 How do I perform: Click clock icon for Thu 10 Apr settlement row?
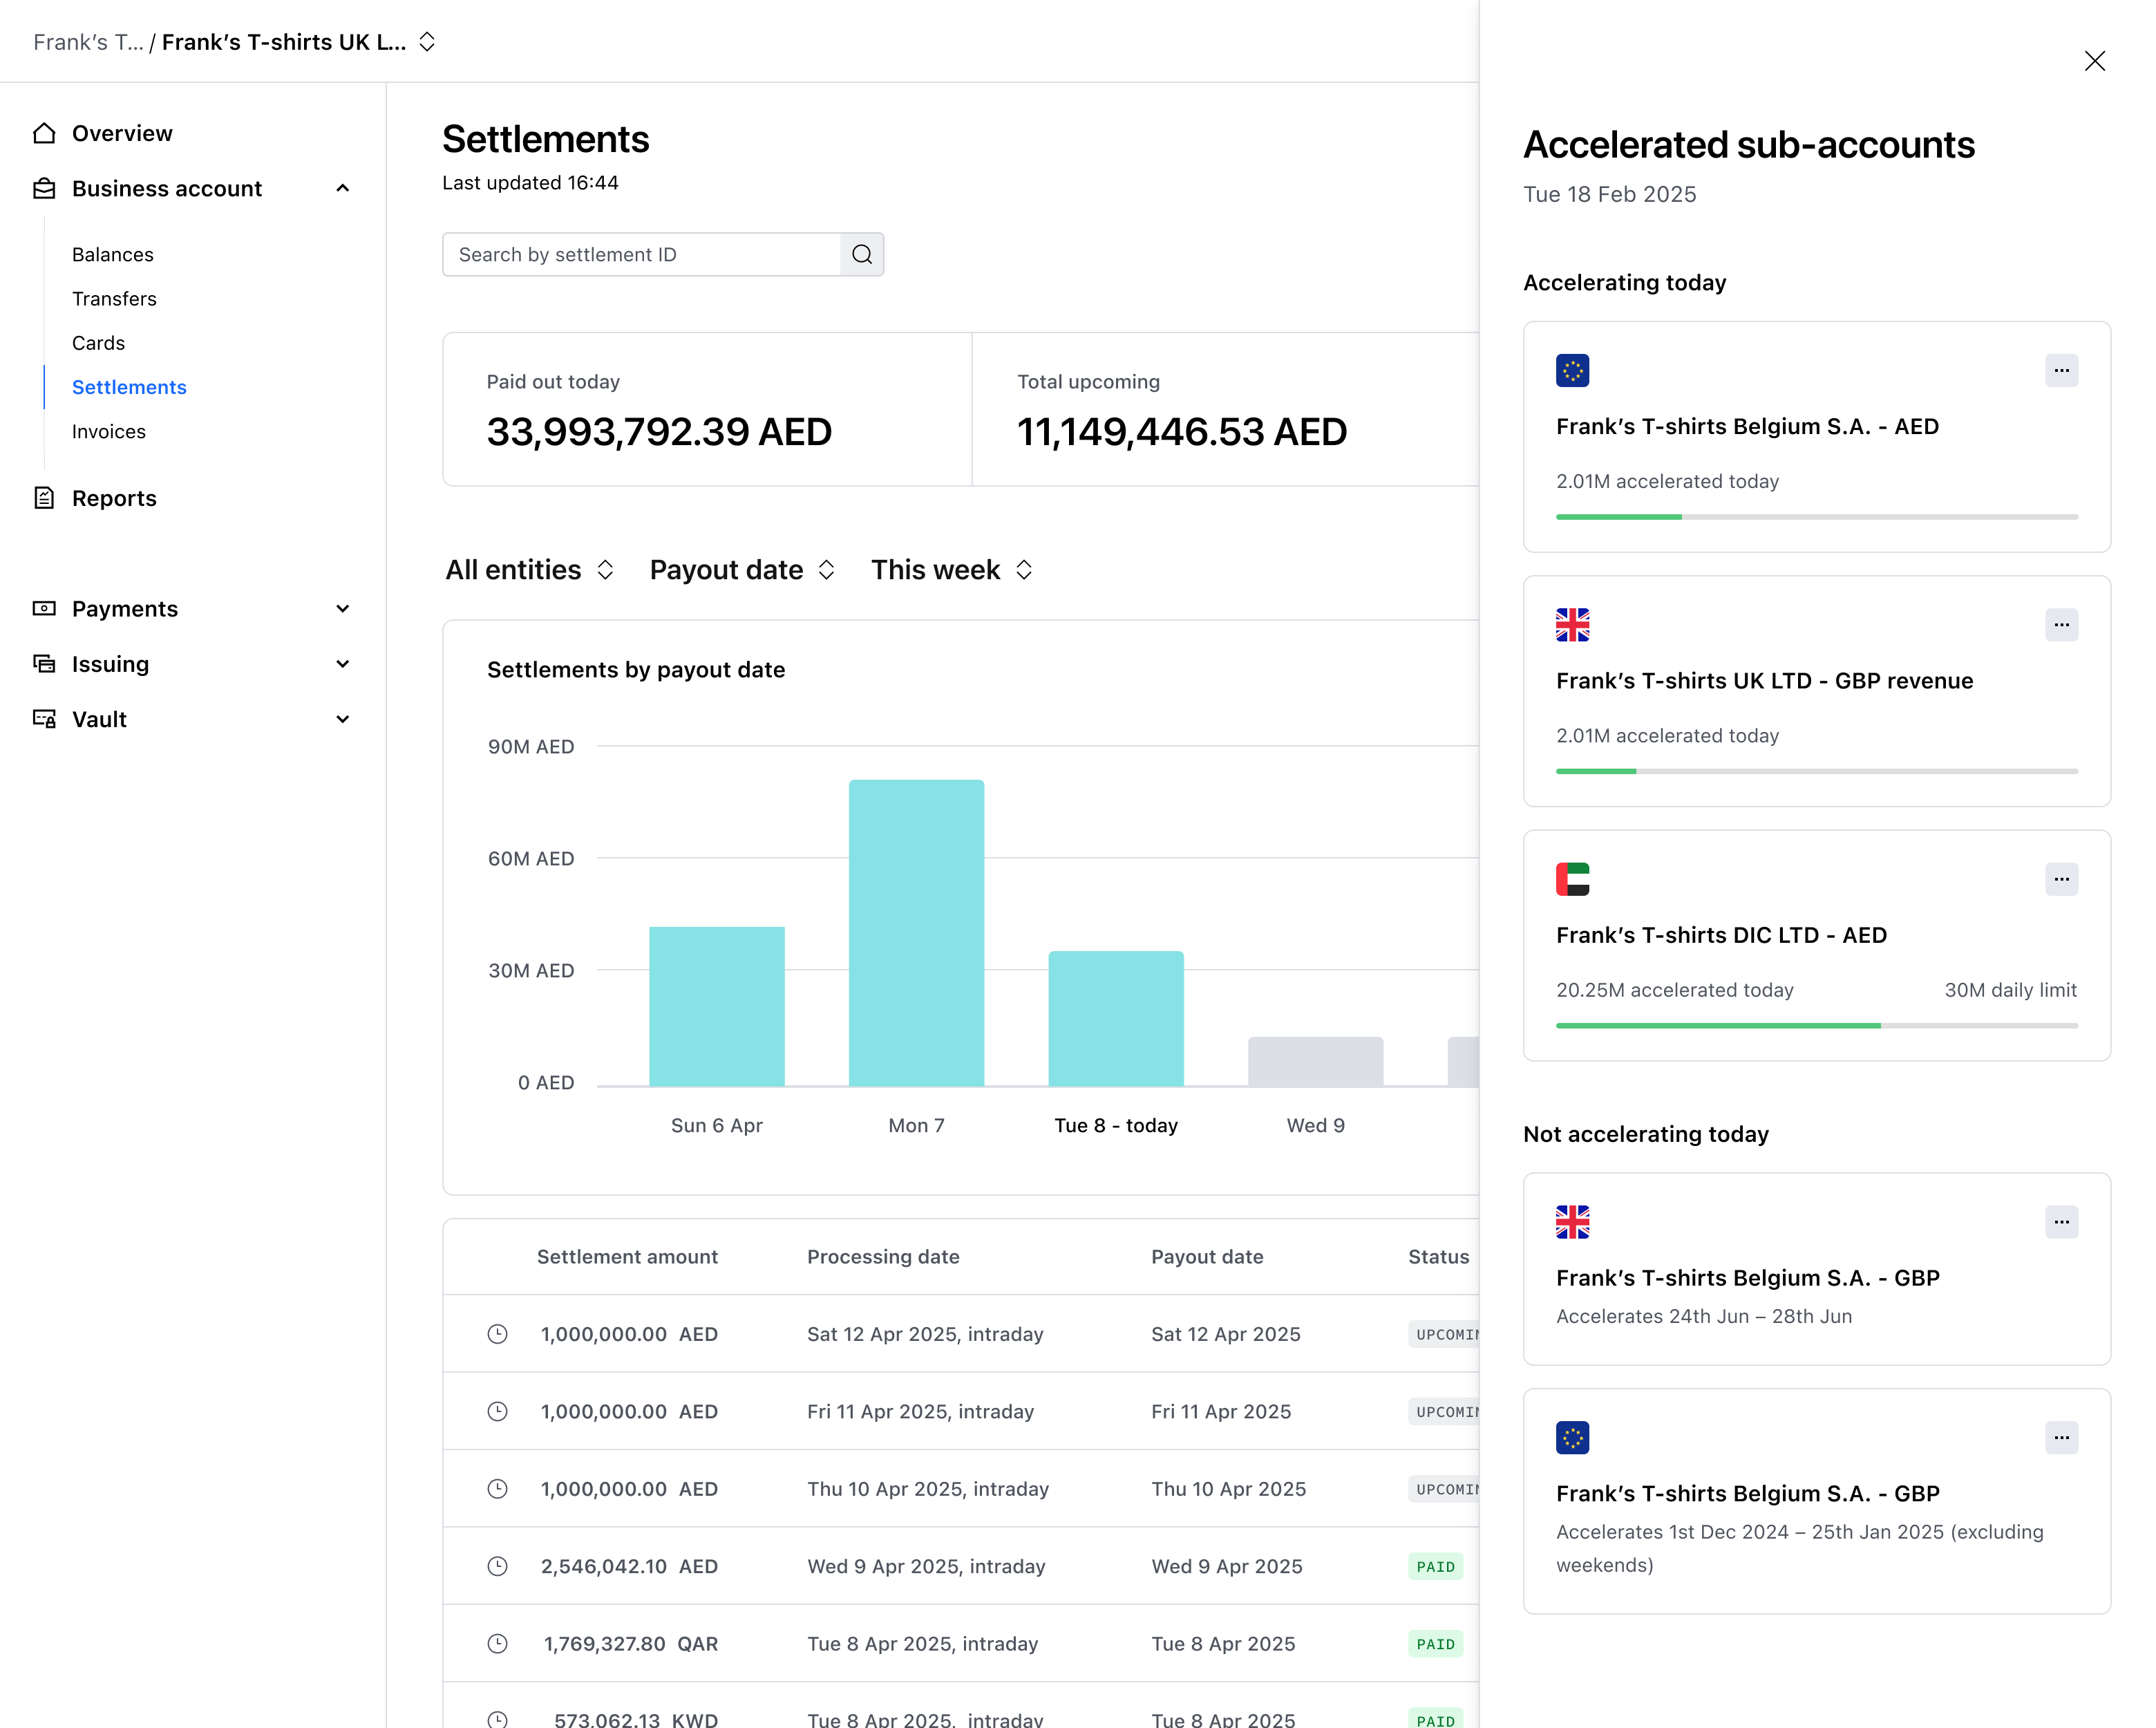(497, 1489)
